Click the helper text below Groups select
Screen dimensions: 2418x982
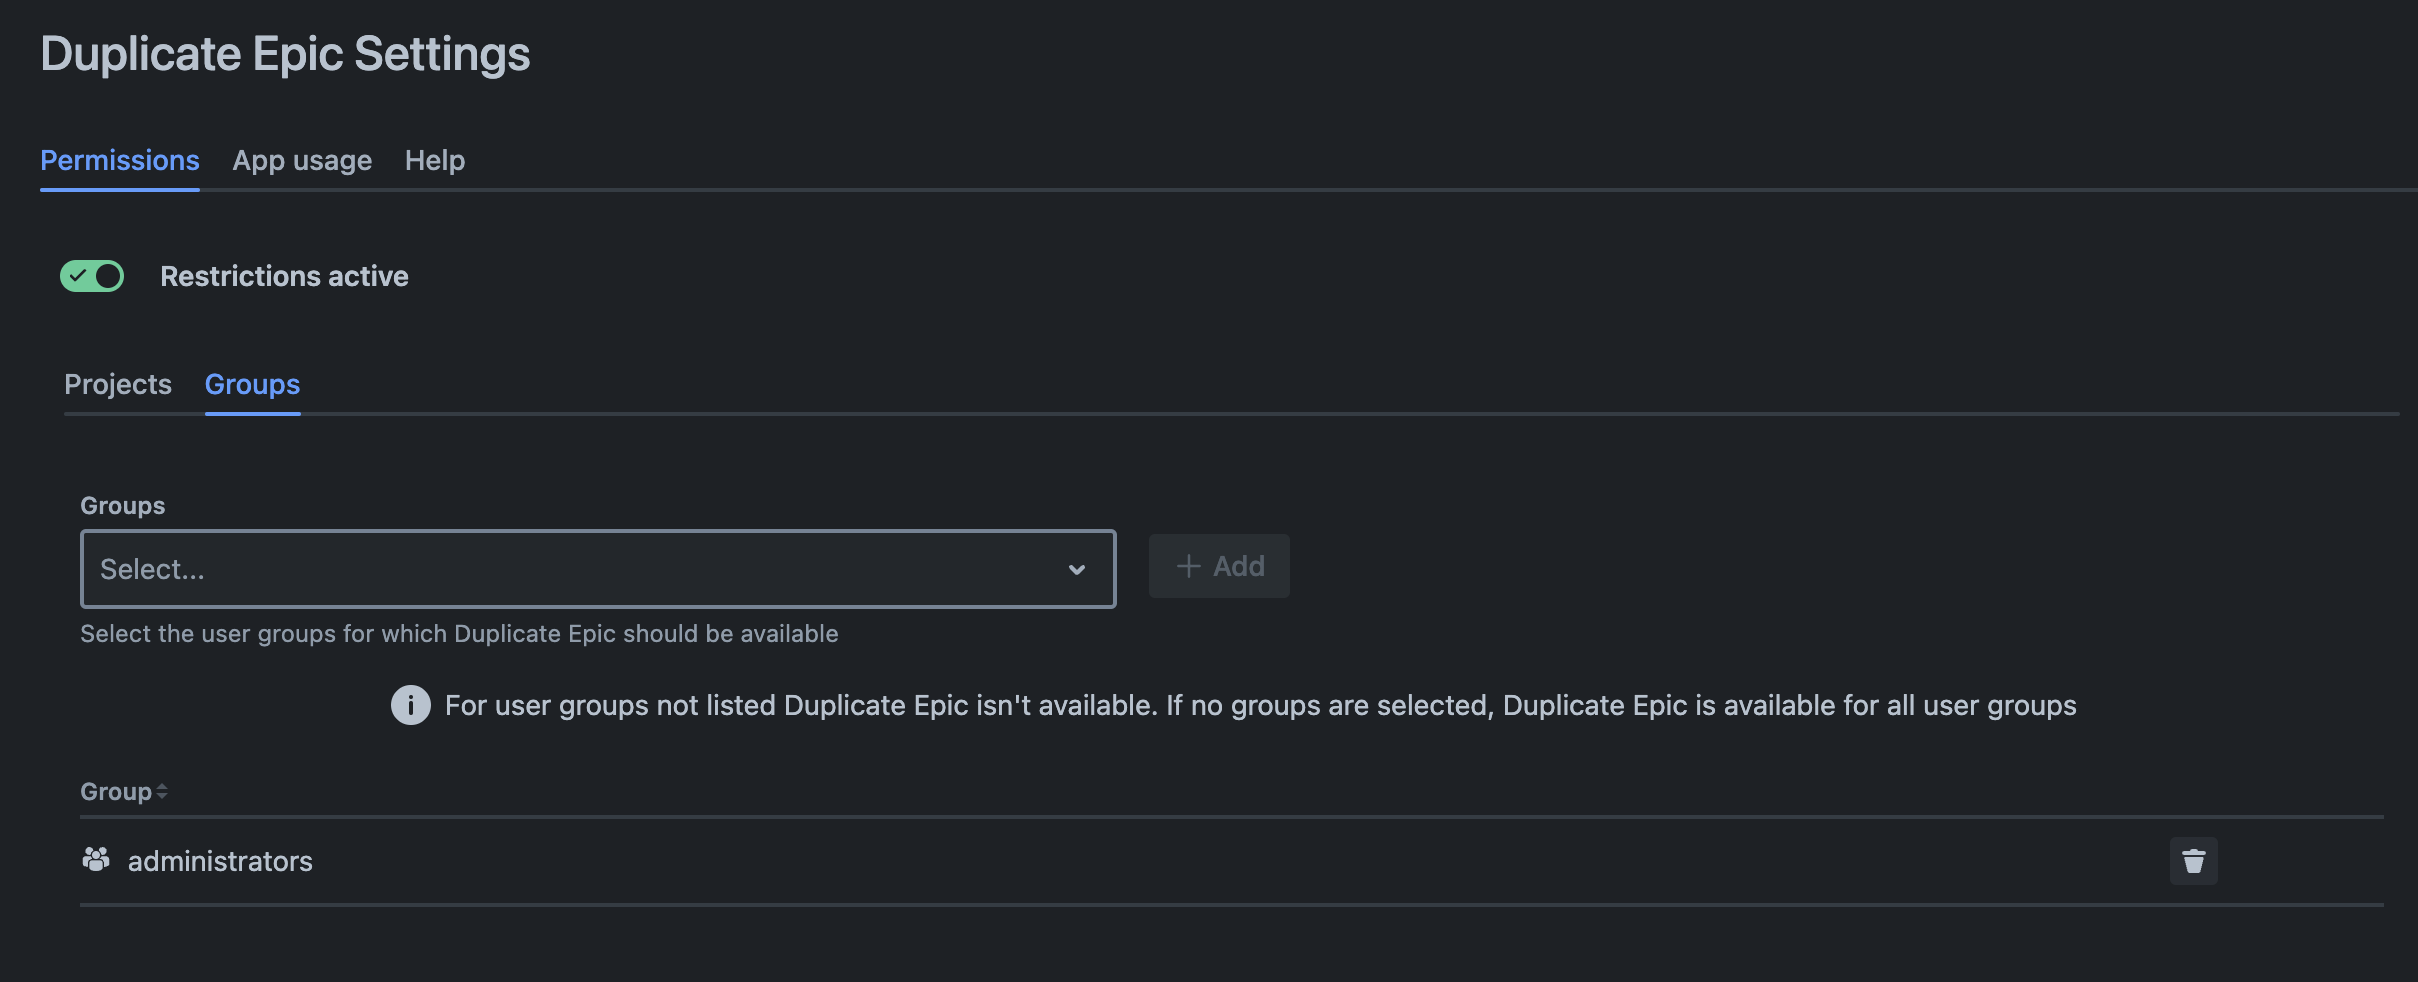(459, 634)
